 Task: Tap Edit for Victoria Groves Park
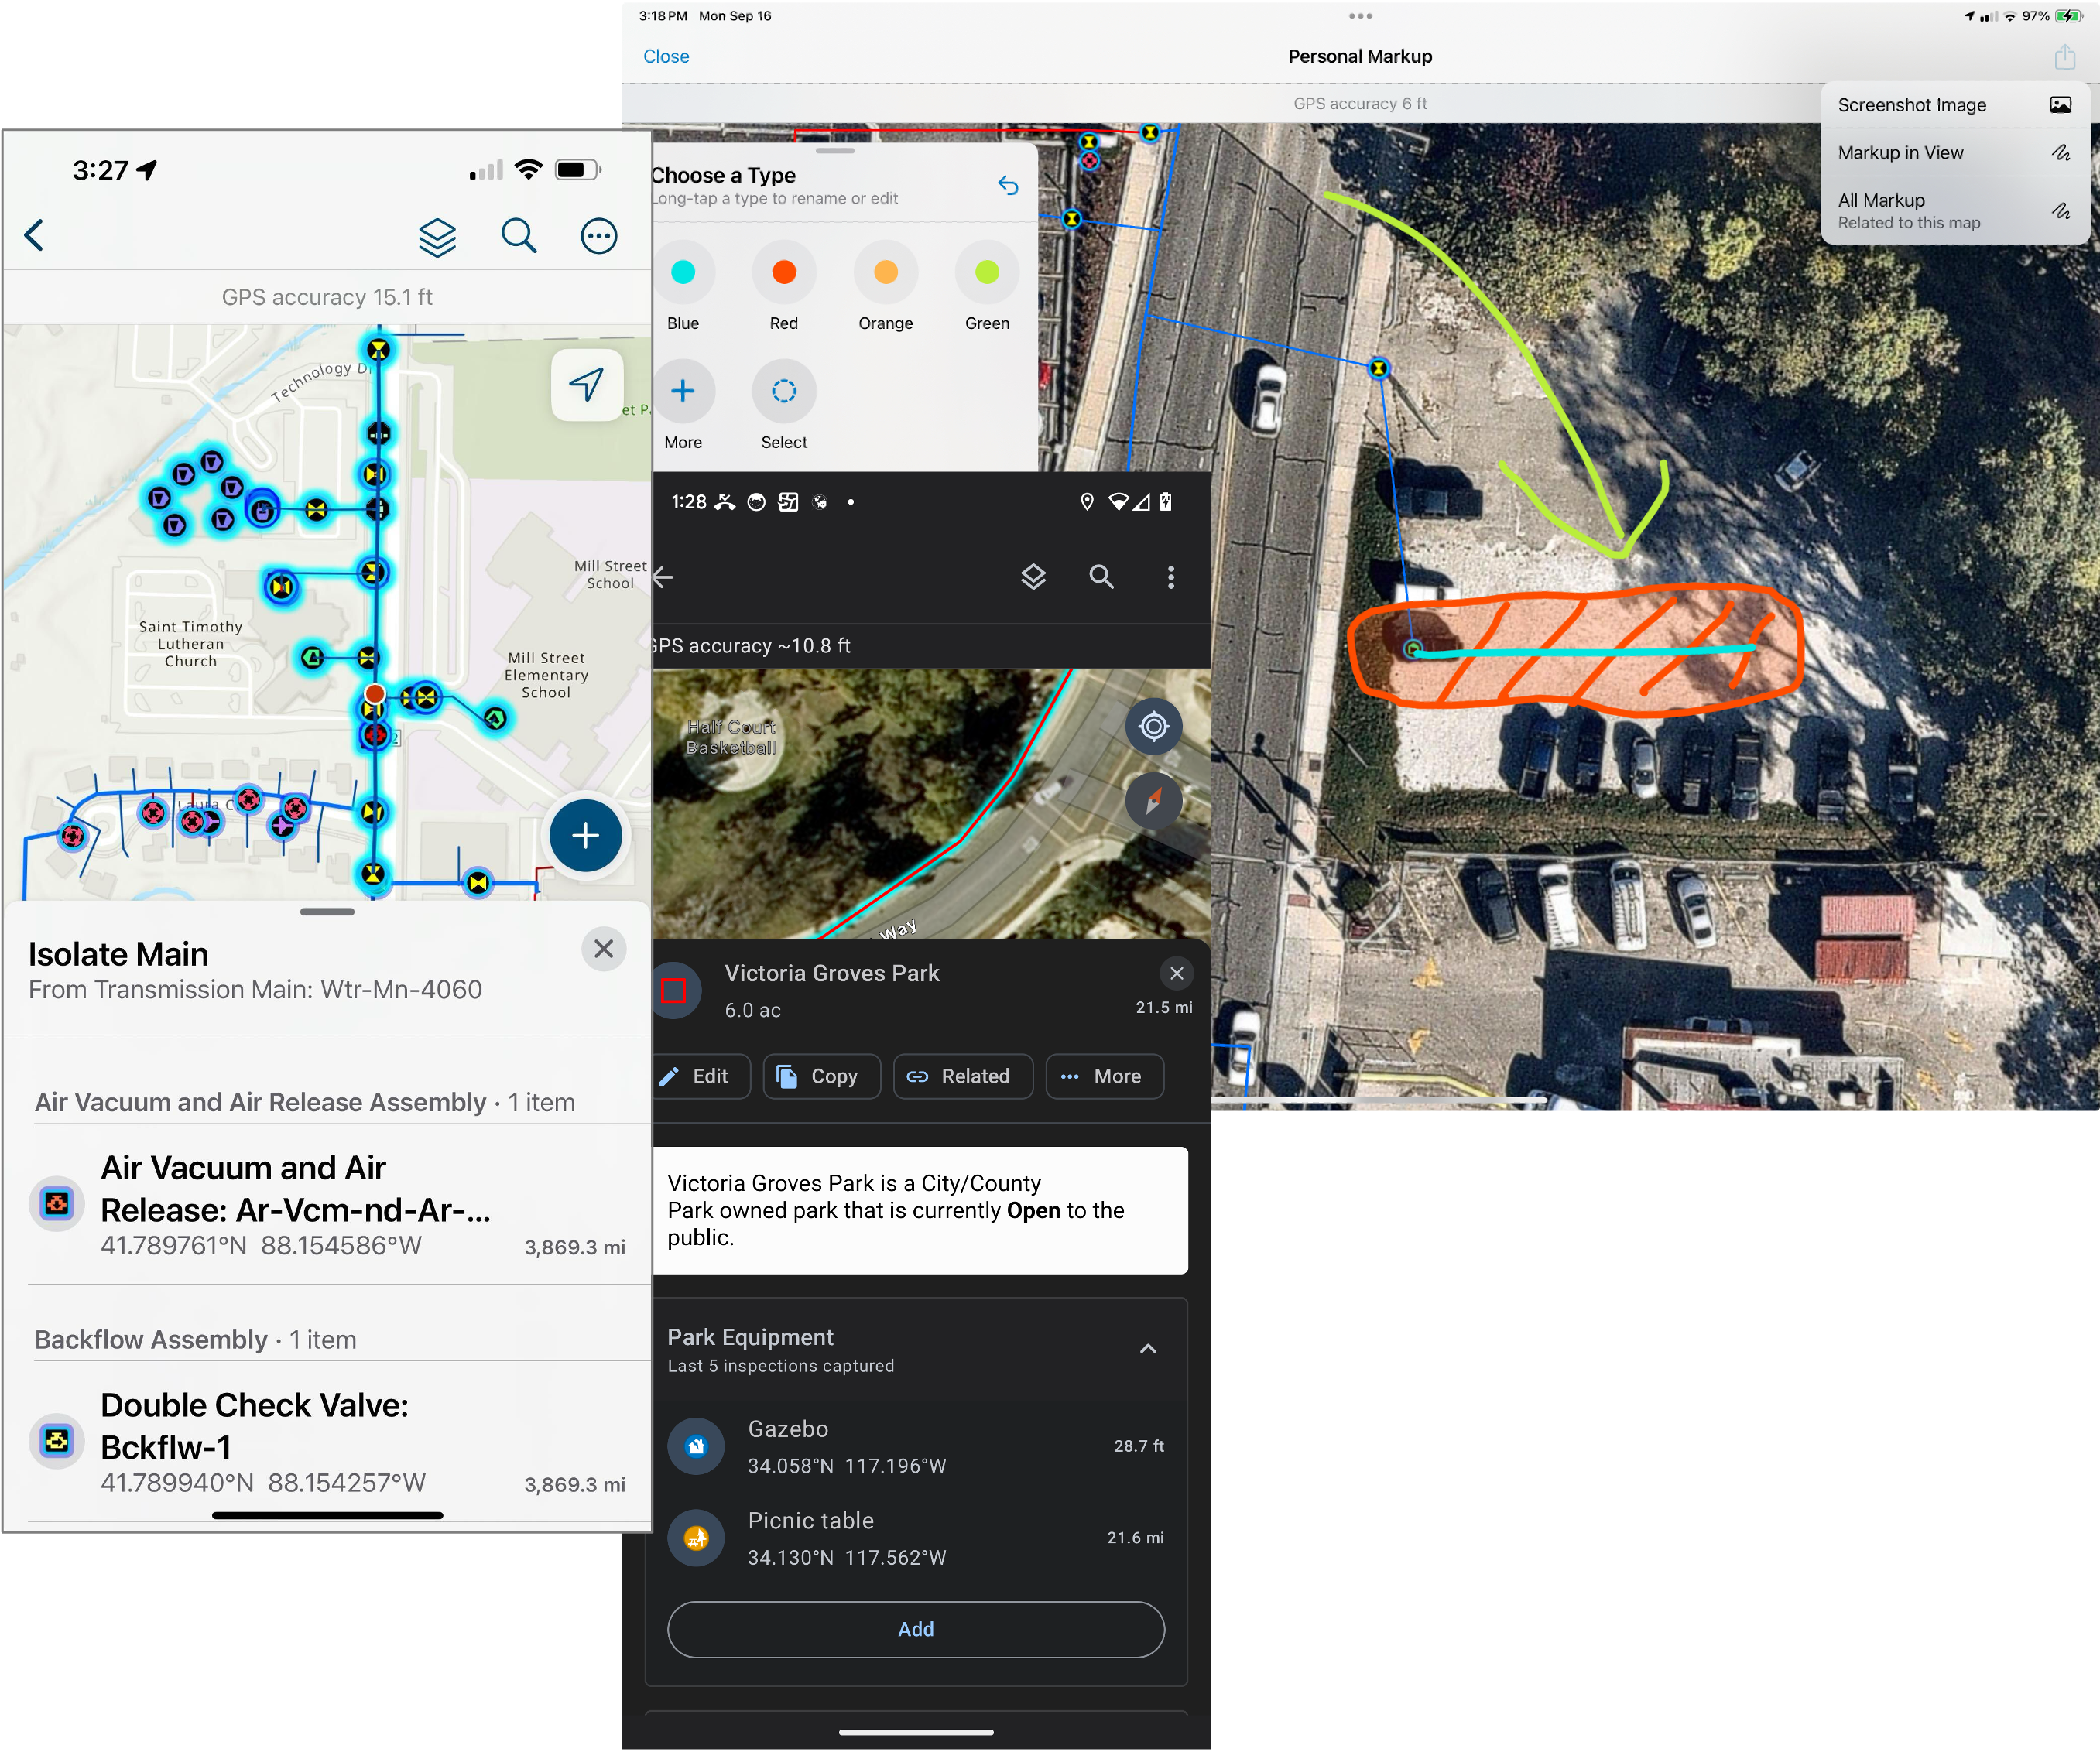[701, 1076]
